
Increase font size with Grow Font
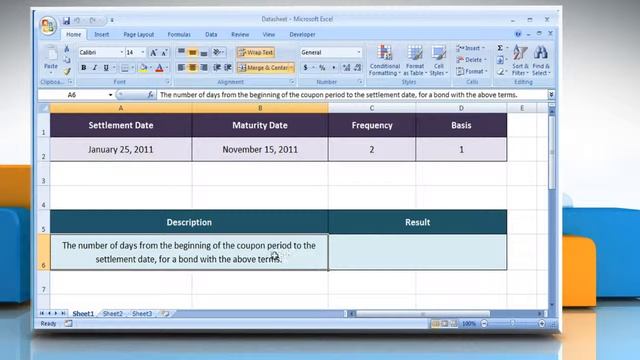(x=153, y=53)
